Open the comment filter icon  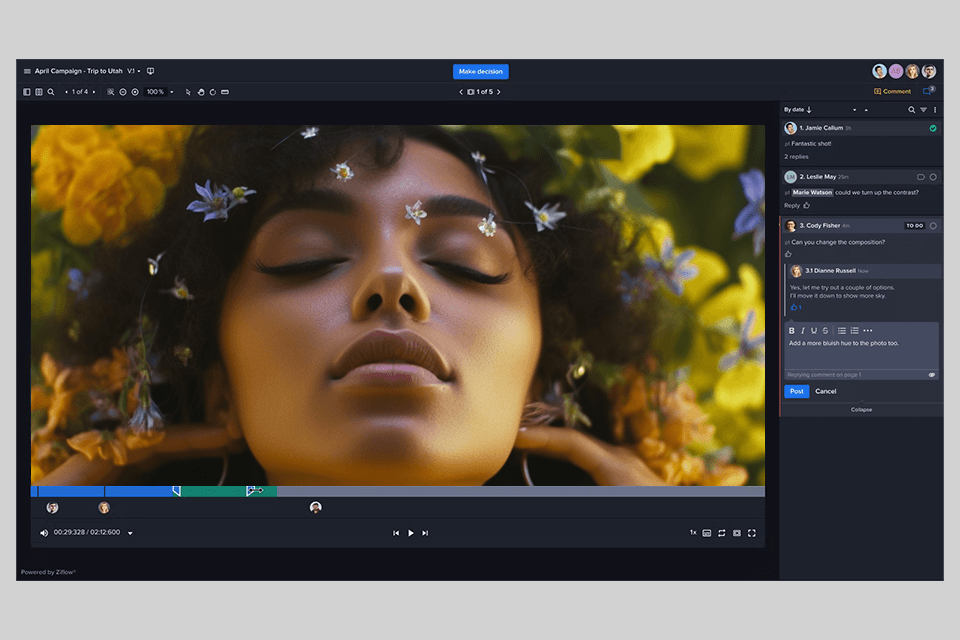[923, 110]
